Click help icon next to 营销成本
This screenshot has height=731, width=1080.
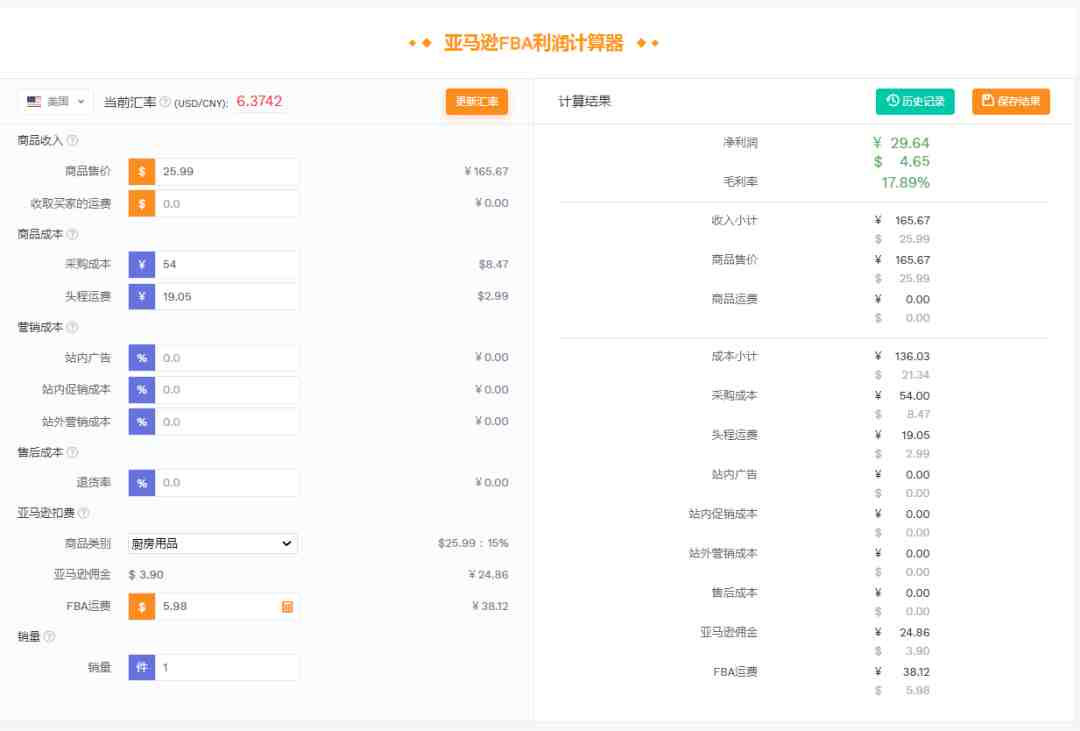point(72,327)
